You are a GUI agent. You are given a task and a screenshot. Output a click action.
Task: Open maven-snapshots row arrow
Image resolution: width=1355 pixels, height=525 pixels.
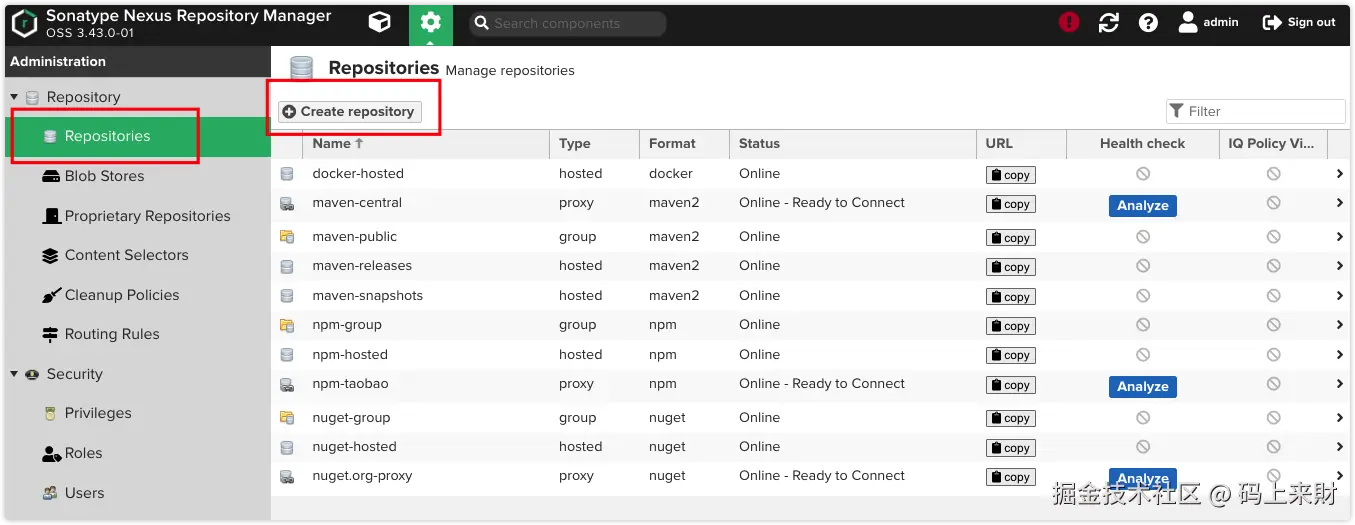pos(1339,296)
